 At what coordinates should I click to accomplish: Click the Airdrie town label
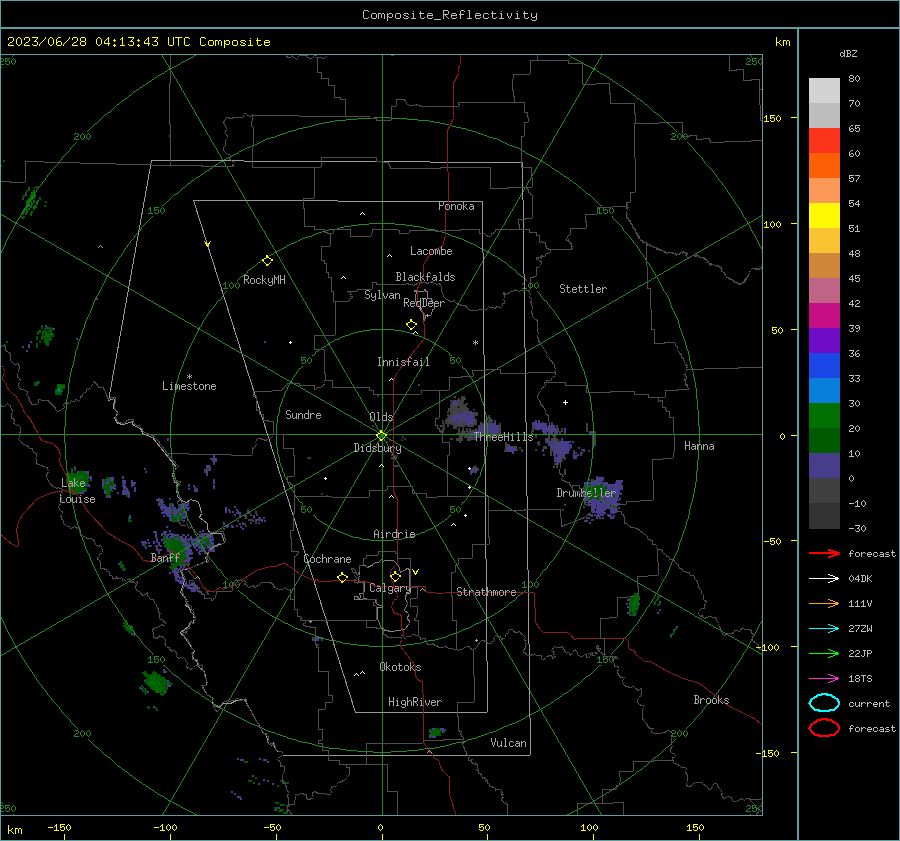[x=394, y=534]
